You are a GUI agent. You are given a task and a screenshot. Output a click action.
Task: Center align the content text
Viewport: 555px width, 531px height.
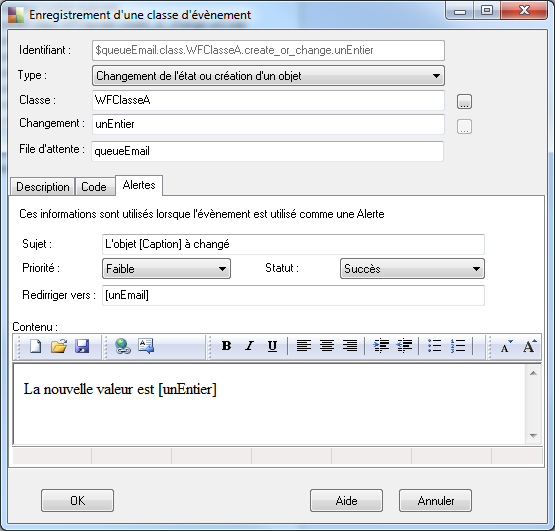coord(327,346)
